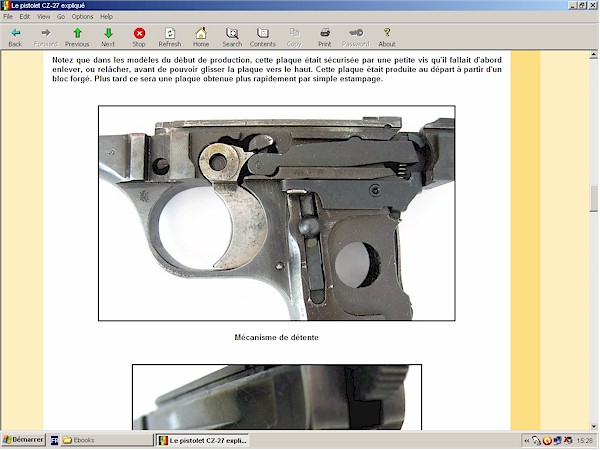The height and width of the screenshot is (450, 600).
Task: Click the greyed Forward arrow icon
Action: 46,33
